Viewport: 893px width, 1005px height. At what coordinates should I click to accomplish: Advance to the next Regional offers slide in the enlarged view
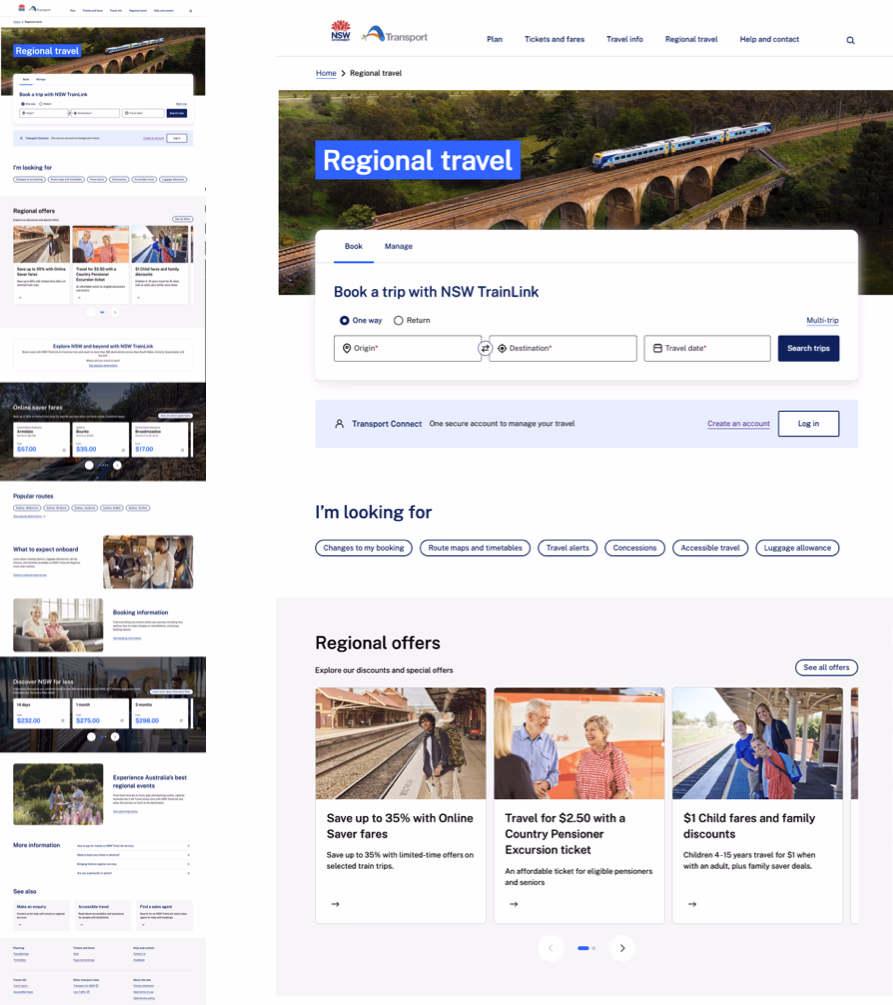tap(622, 948)
